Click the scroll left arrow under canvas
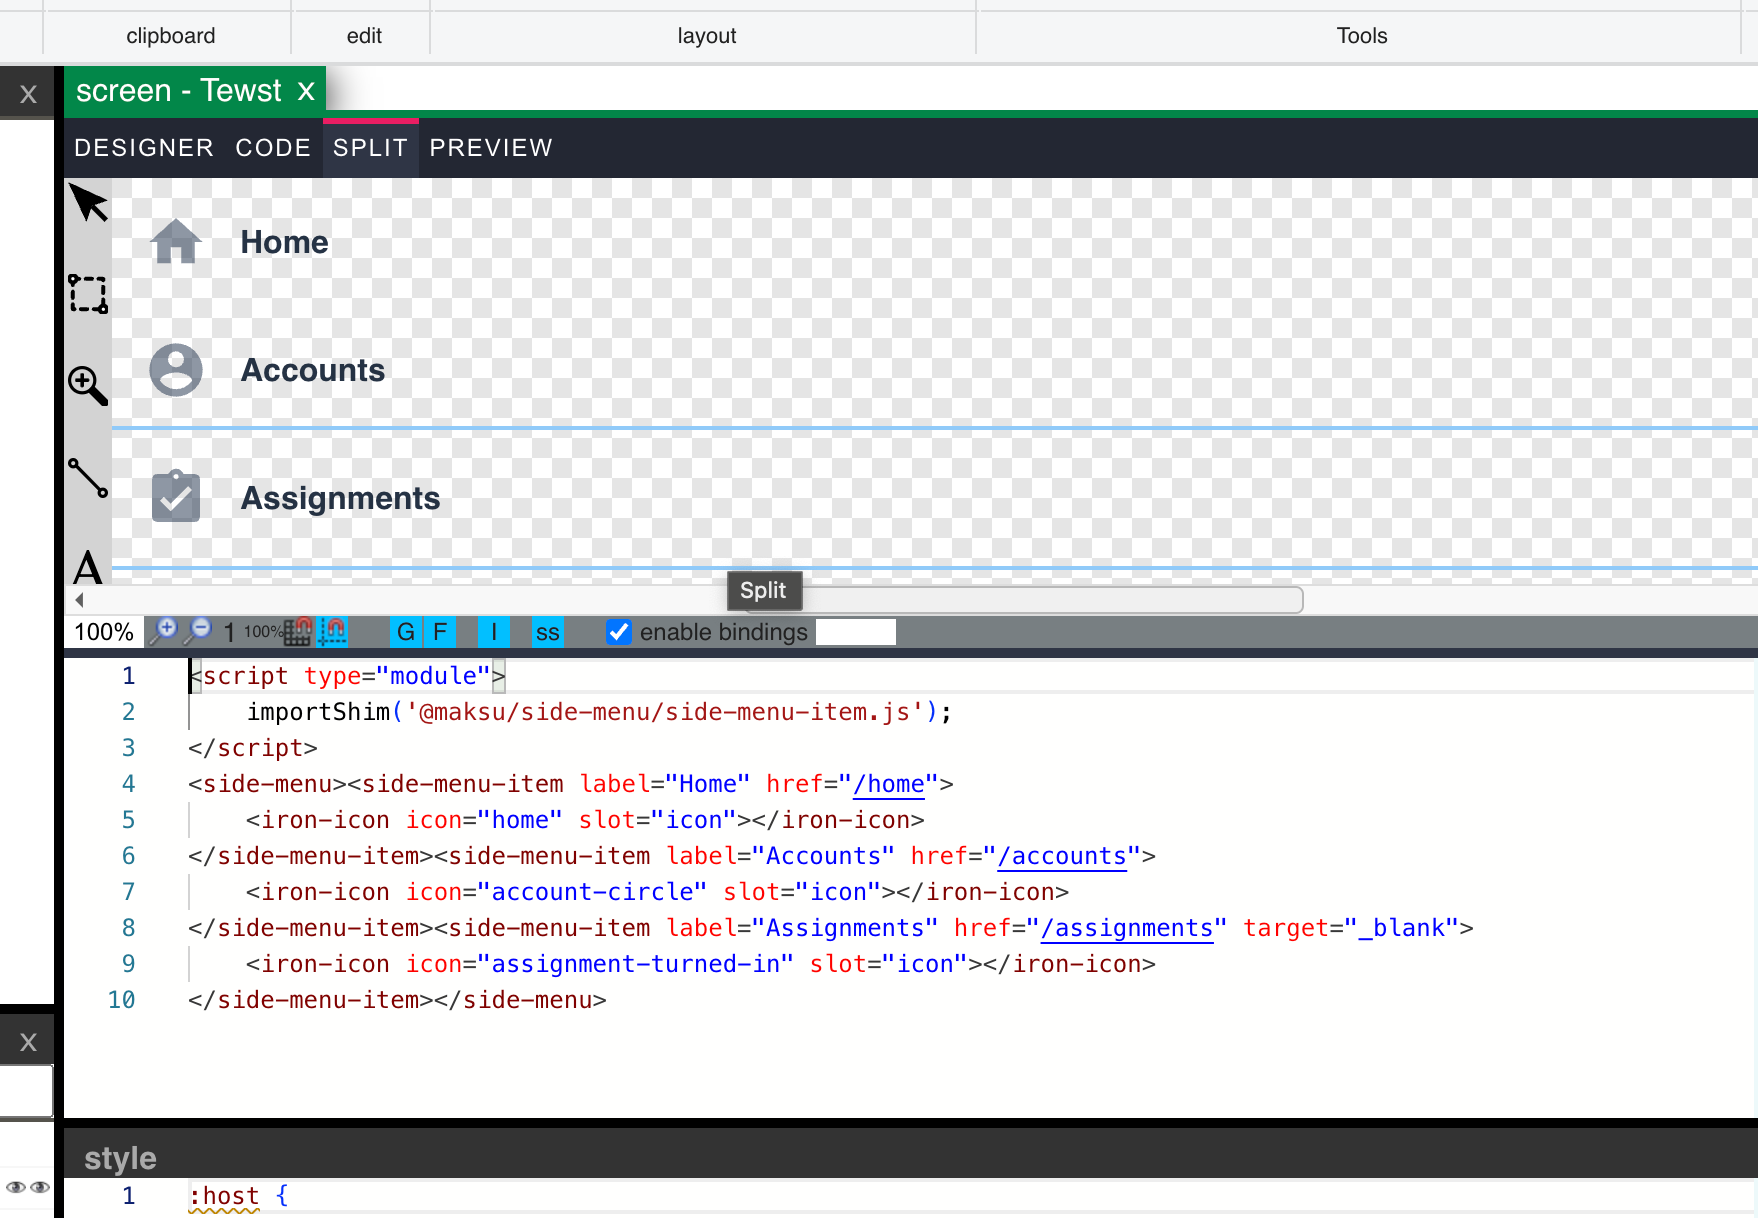1758x1218 pixels. [79, 600]
